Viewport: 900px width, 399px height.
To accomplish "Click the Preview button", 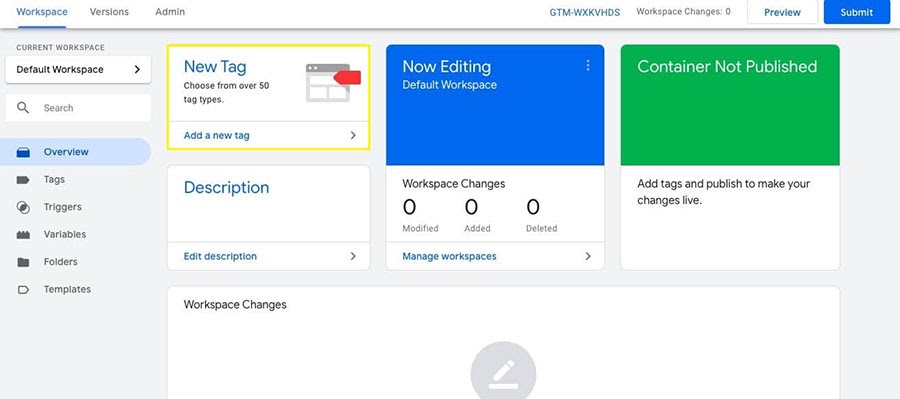I will coord(782,12).
